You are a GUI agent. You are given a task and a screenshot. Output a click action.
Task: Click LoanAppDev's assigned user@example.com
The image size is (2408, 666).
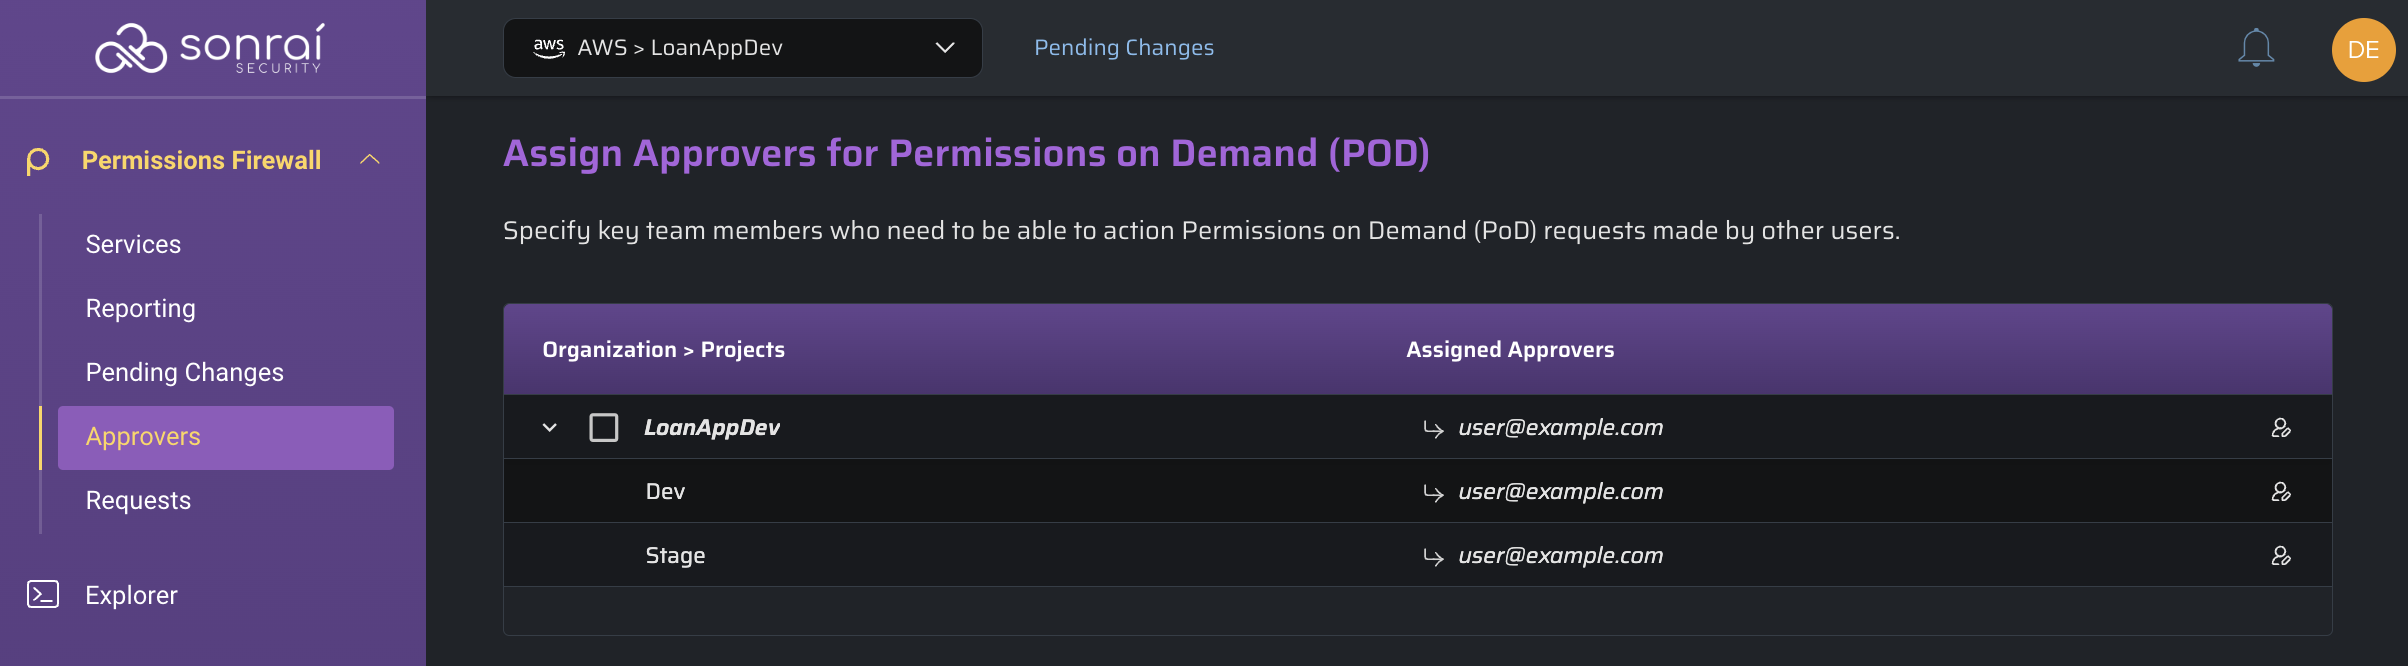click(x=1560, y=428)
